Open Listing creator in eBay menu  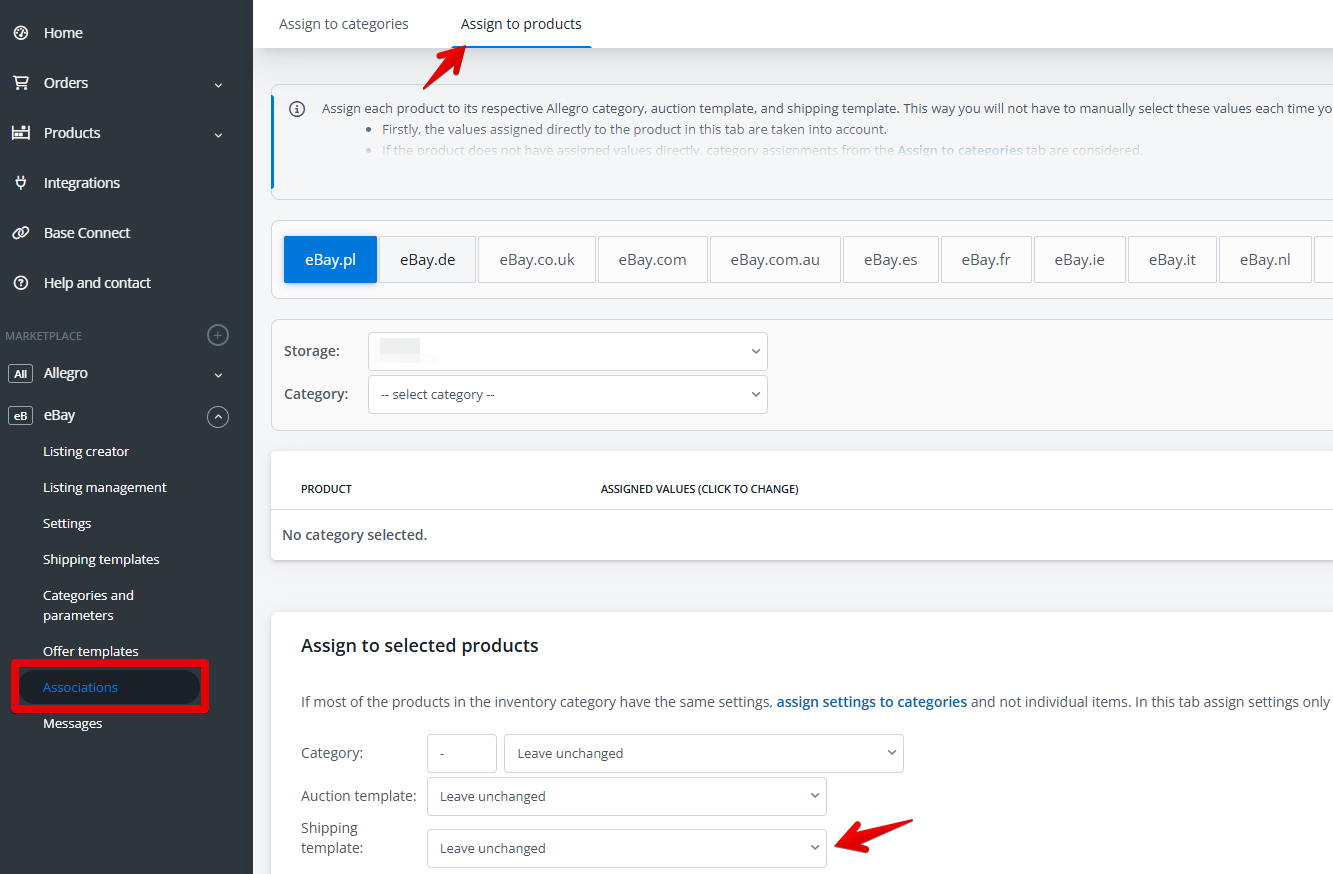pos(86,451)
